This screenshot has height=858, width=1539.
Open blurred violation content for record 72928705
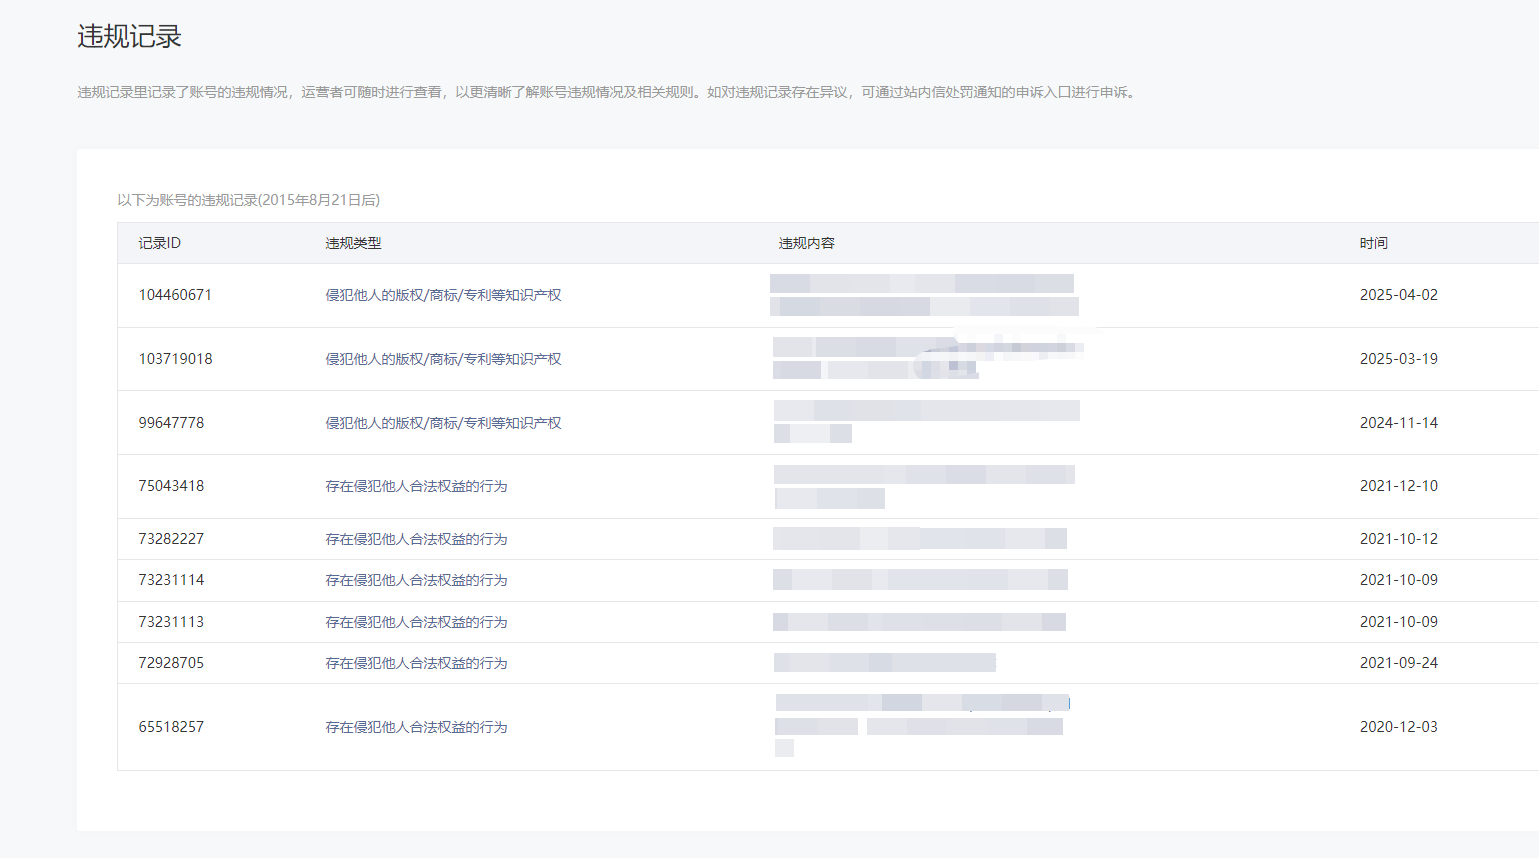tap(884, 663)
